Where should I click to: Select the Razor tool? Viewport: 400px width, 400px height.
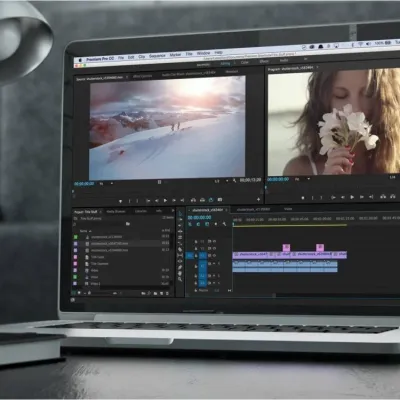click(180, 249)
